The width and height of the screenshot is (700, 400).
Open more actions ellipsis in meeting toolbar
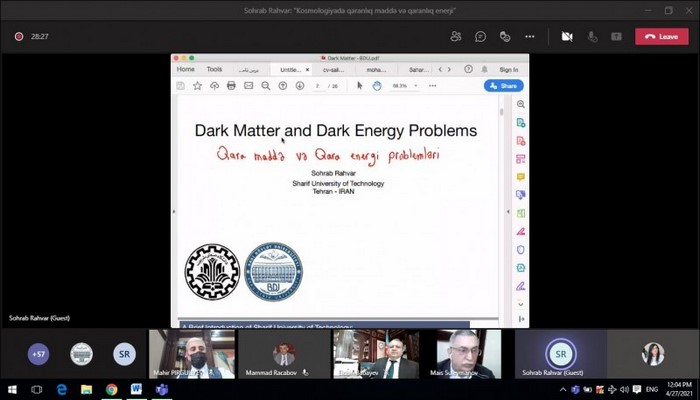pyautogui.click(x=530, y=36)
